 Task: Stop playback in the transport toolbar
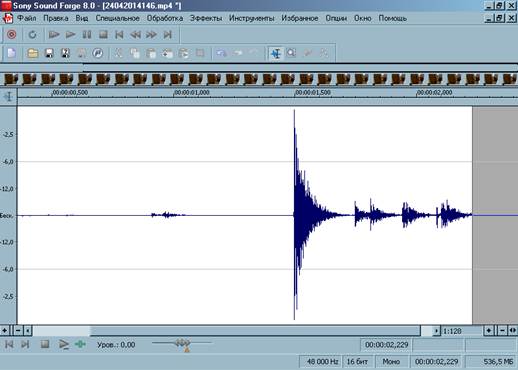point(103,34)
